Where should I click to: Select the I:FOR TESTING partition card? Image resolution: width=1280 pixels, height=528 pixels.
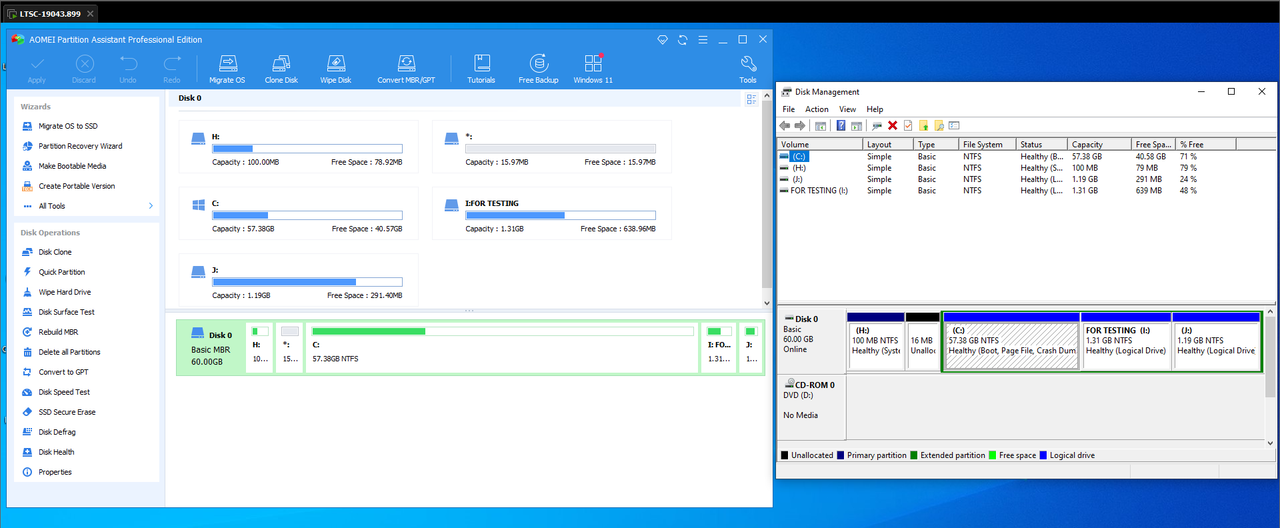tap(551, 215)
